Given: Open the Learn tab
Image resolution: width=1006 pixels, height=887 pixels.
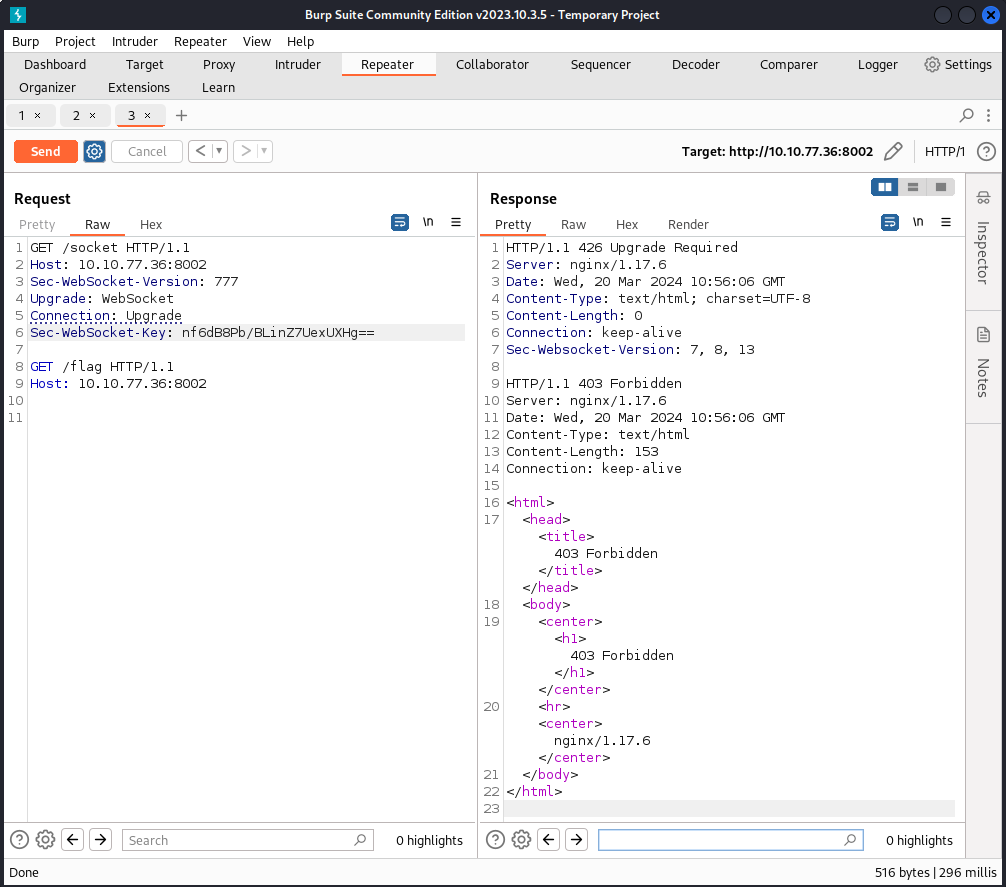Looking at the screenshot, I should pos(218,88).
